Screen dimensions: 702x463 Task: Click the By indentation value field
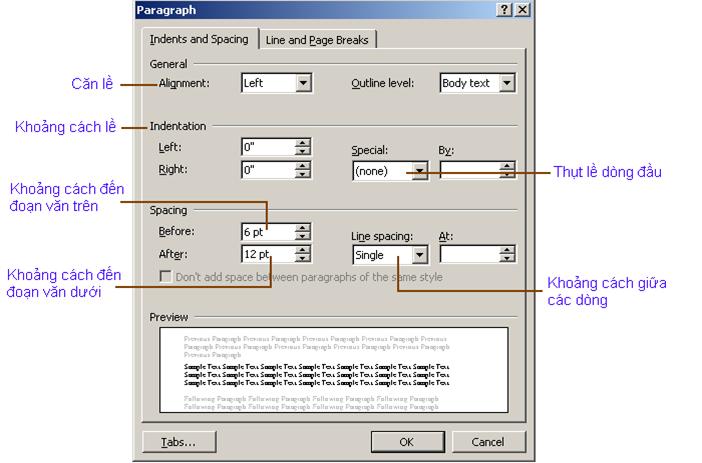coord(470,171)
